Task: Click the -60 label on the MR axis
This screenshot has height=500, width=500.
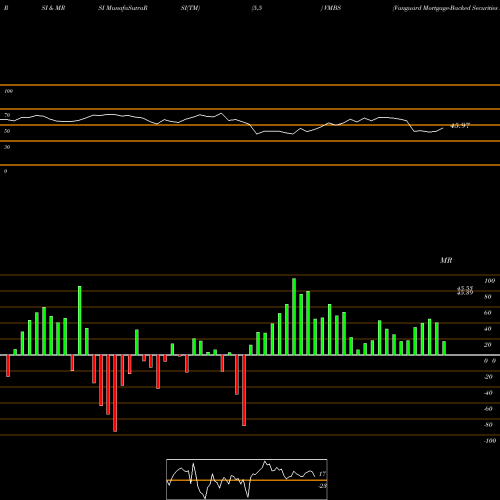Action: click(x=488, y=409)
